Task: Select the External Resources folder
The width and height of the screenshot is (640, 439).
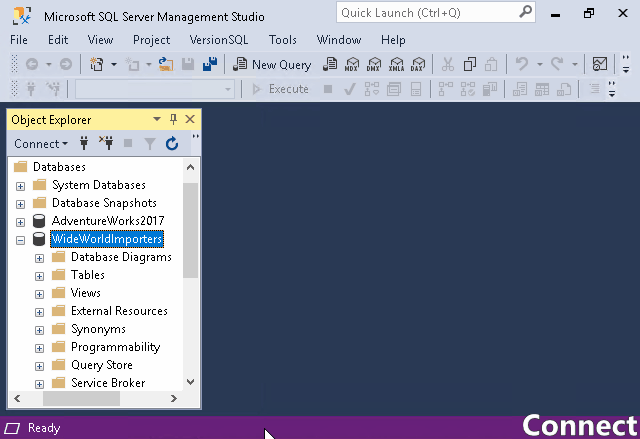Action: point(119,311)
